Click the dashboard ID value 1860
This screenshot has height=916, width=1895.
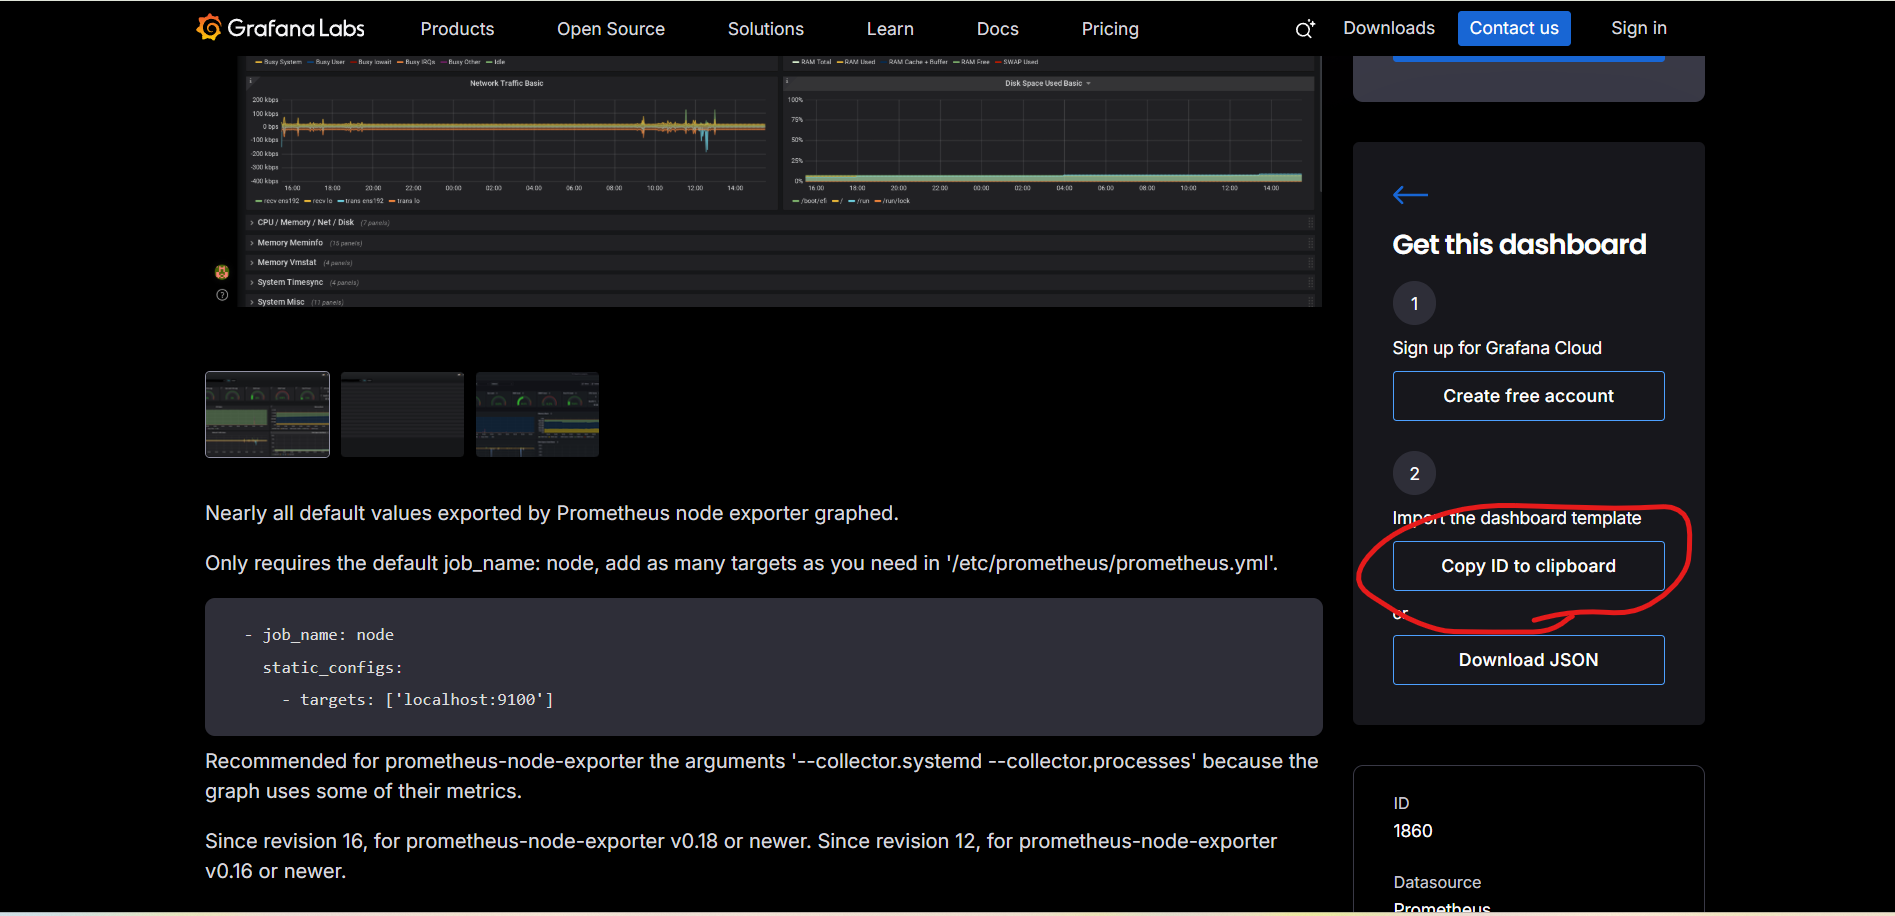(x=1413, y=831)
